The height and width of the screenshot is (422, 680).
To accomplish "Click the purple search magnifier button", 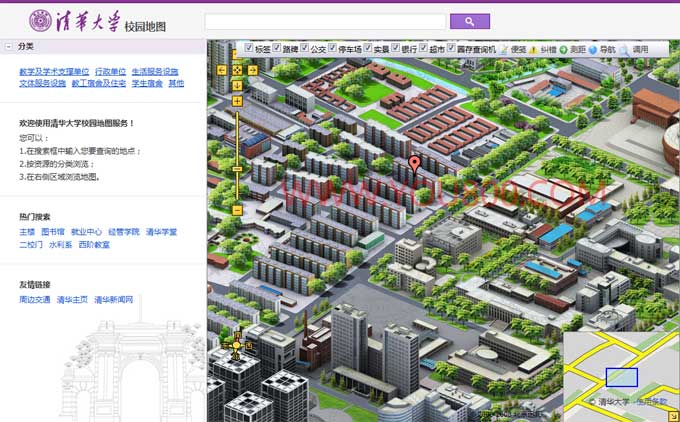I will [x=469, y=21].
